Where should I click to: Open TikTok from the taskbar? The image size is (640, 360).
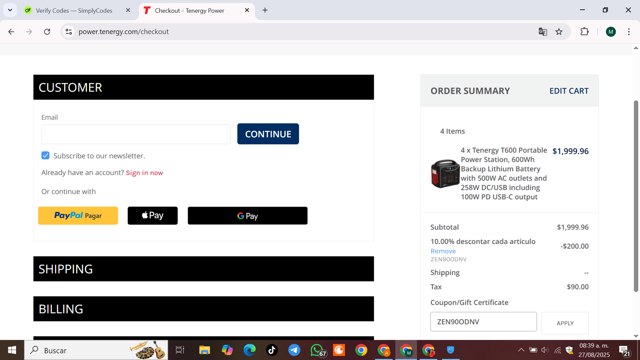pyautogui.click(x=272, y=350)
